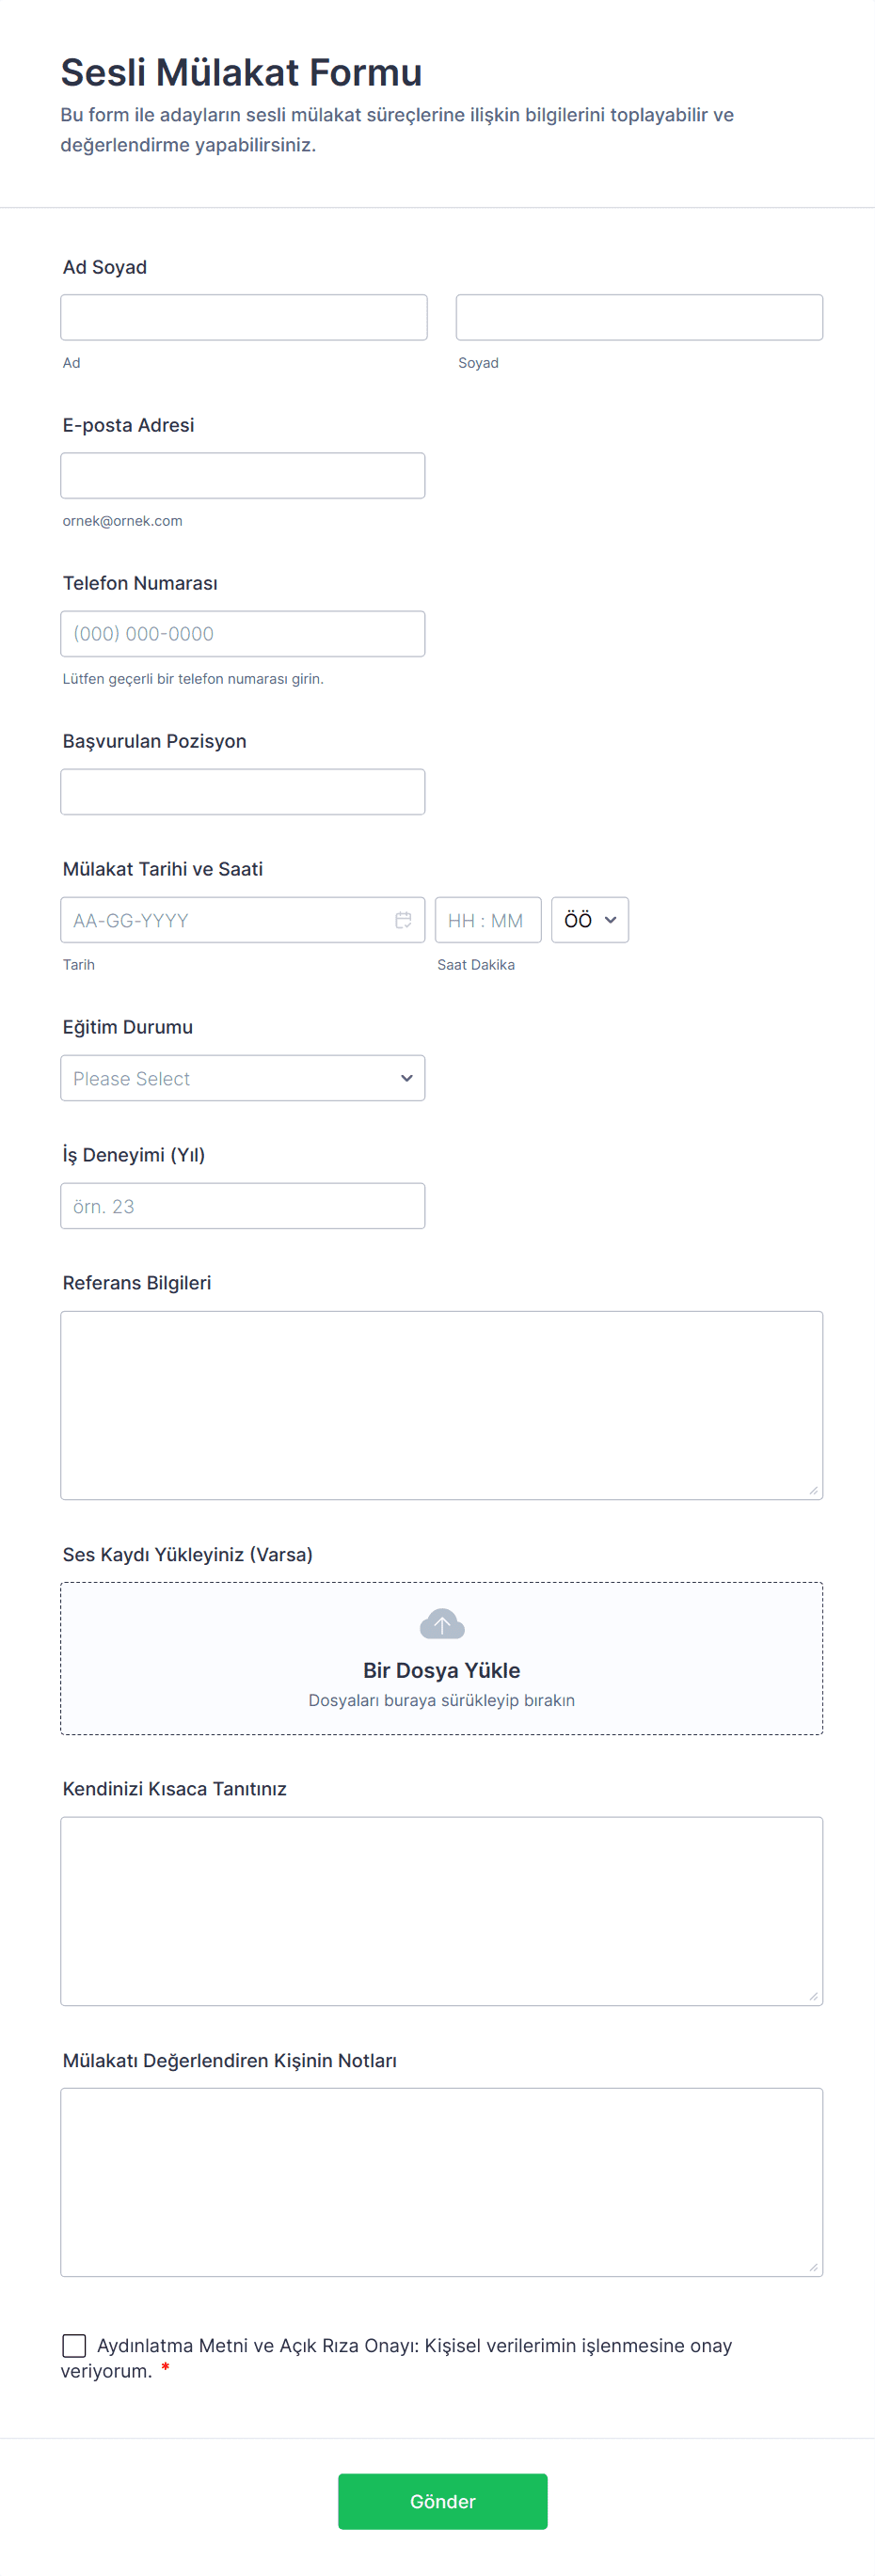This screenshot has width=875, height=2576.
Task: Click inside Referans Bilgileri text area
Action: point(441,1405)
